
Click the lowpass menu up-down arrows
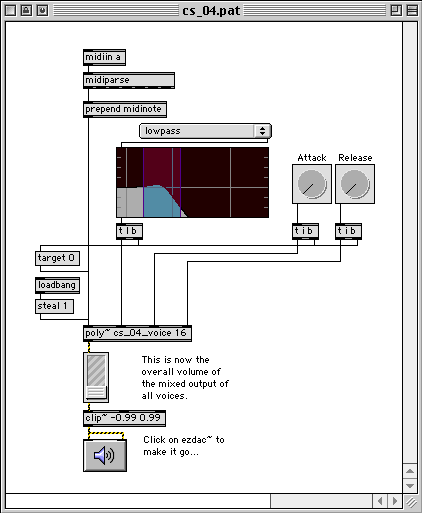pyautogui.click(x=263, y=131)
